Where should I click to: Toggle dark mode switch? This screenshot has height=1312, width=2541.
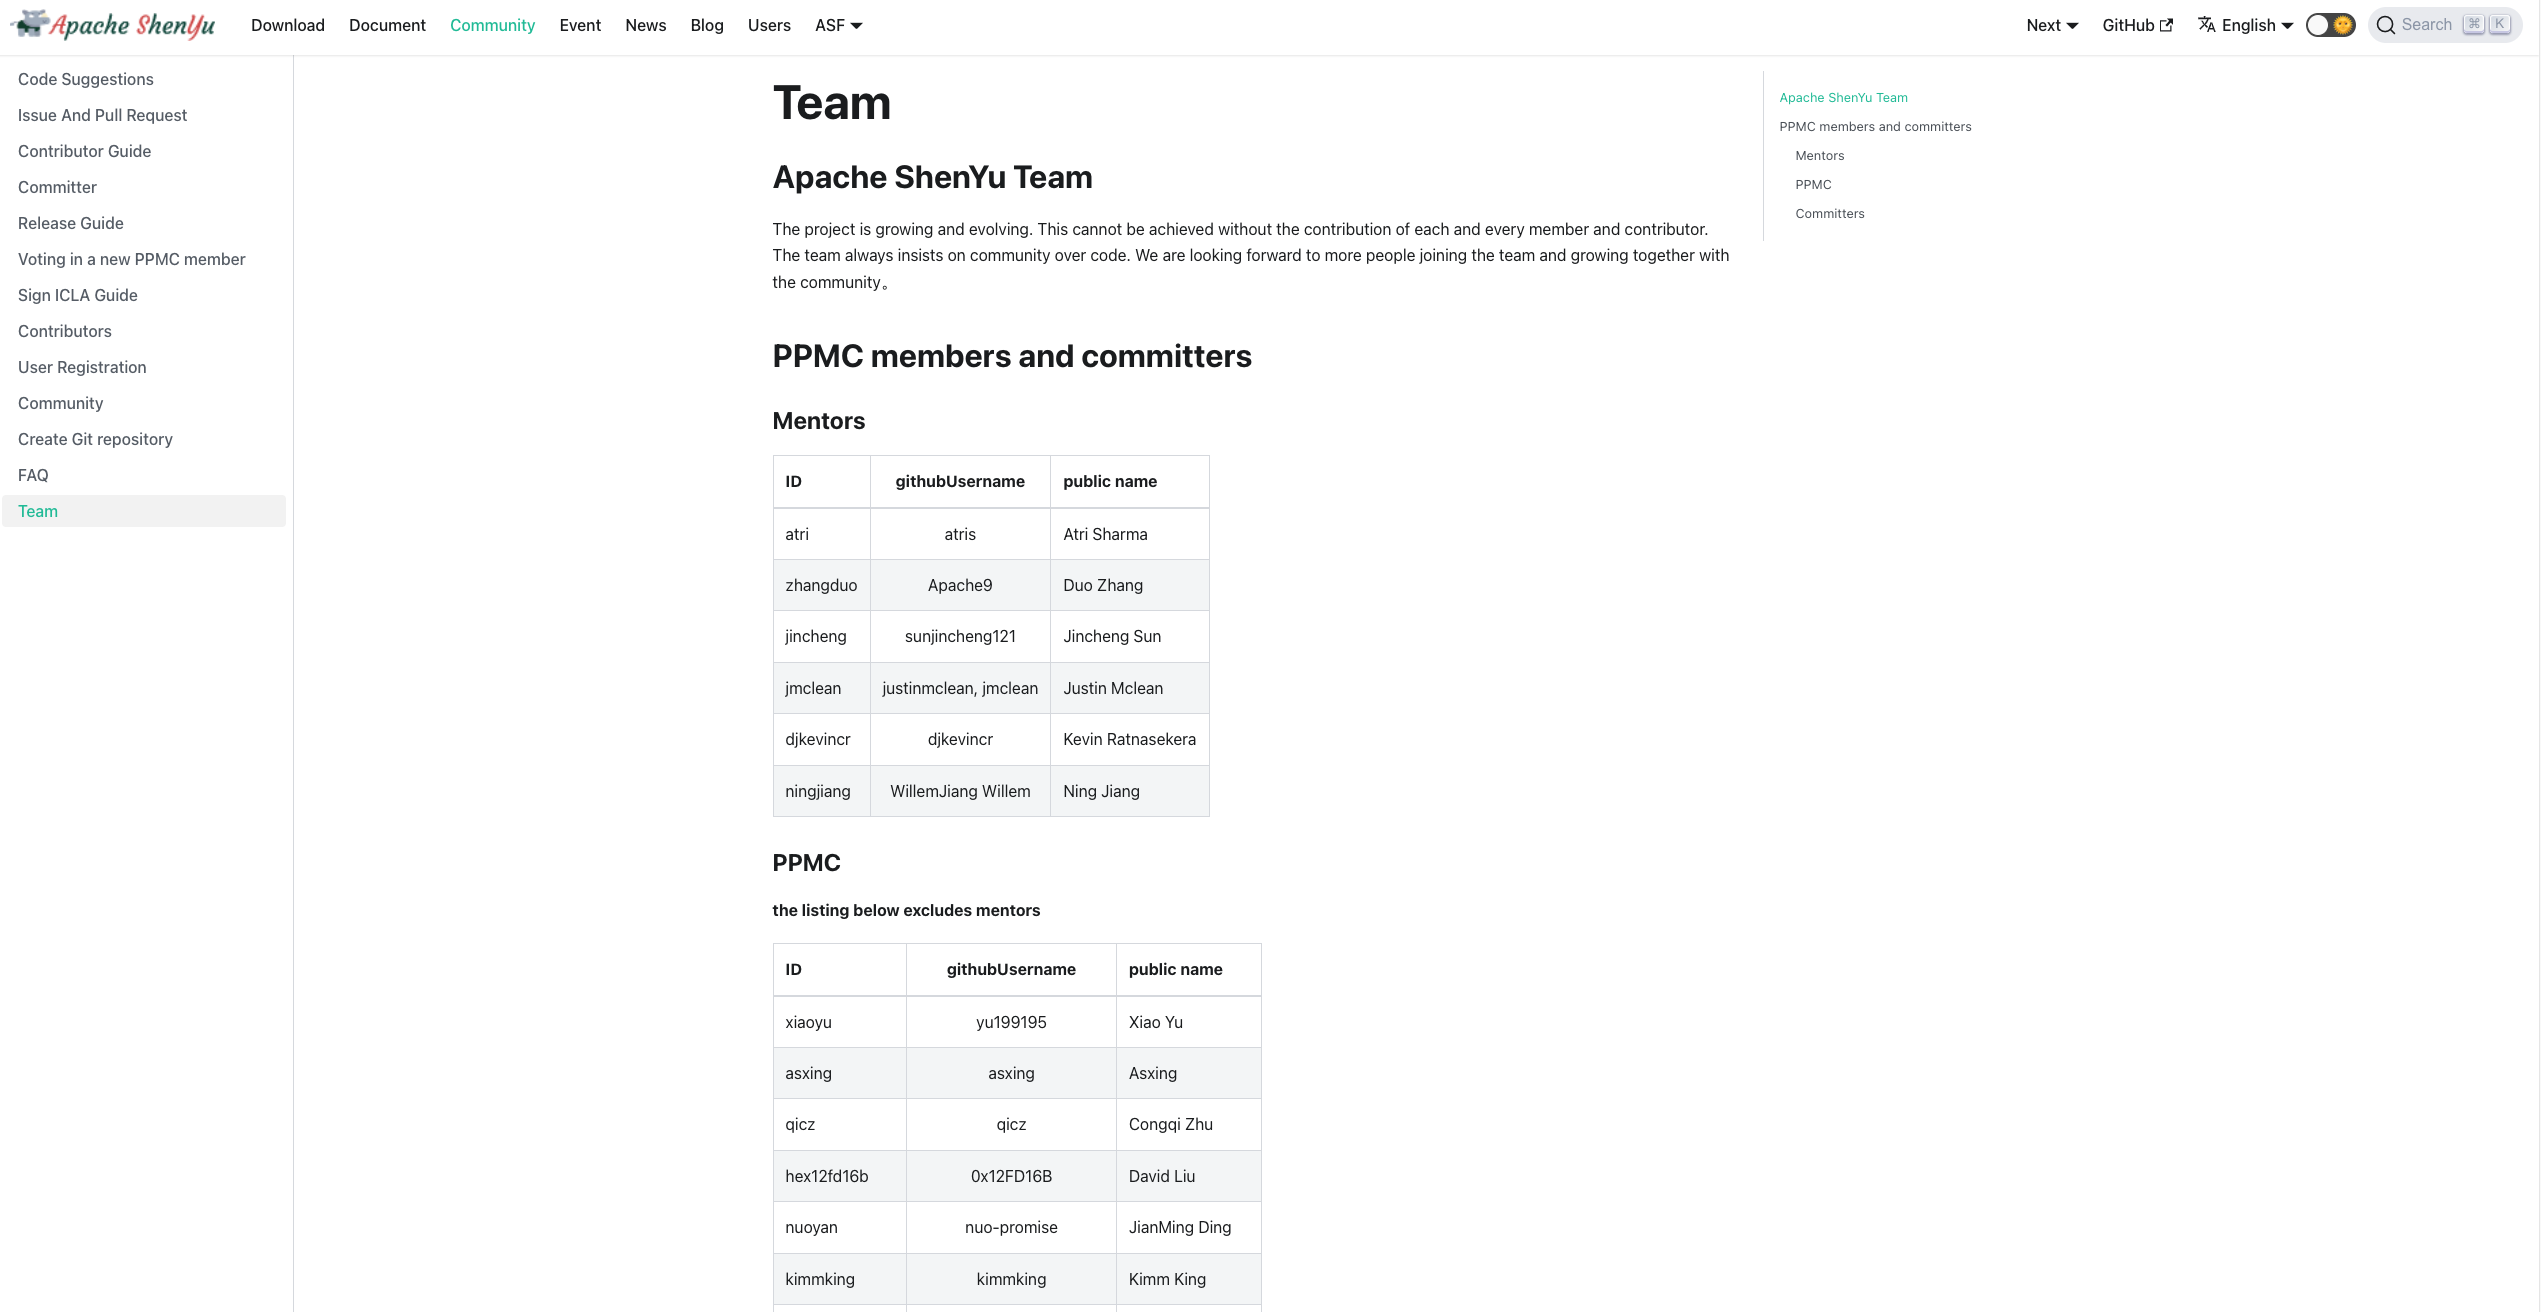coord(2330,25)
